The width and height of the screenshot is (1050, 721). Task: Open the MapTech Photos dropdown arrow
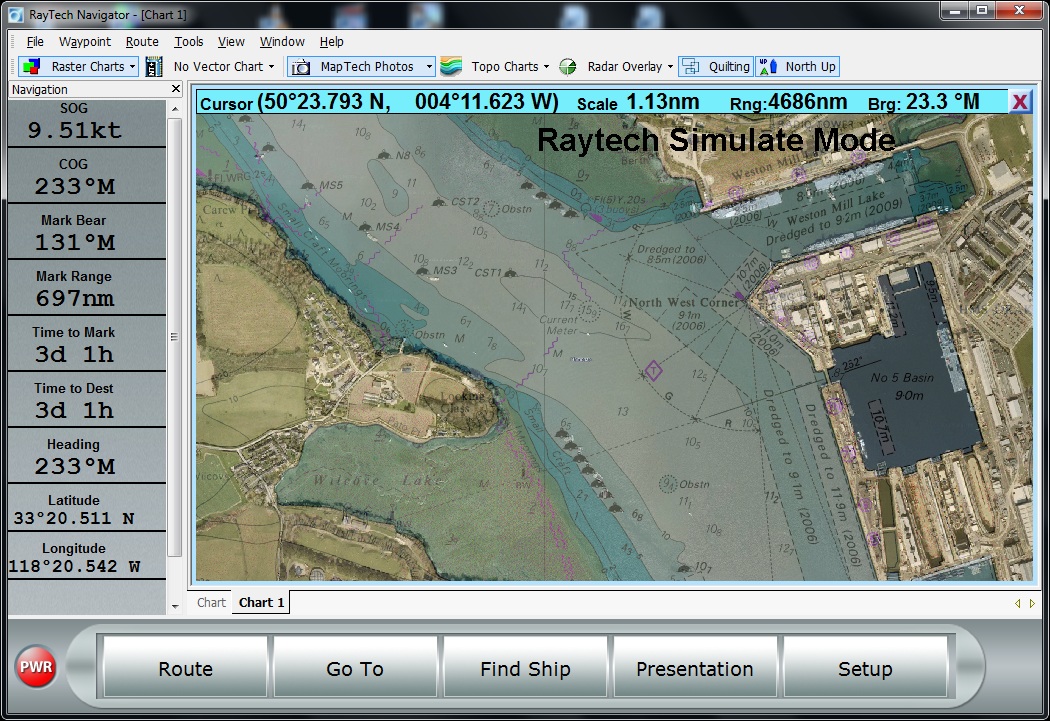click(x=429, y=66)
